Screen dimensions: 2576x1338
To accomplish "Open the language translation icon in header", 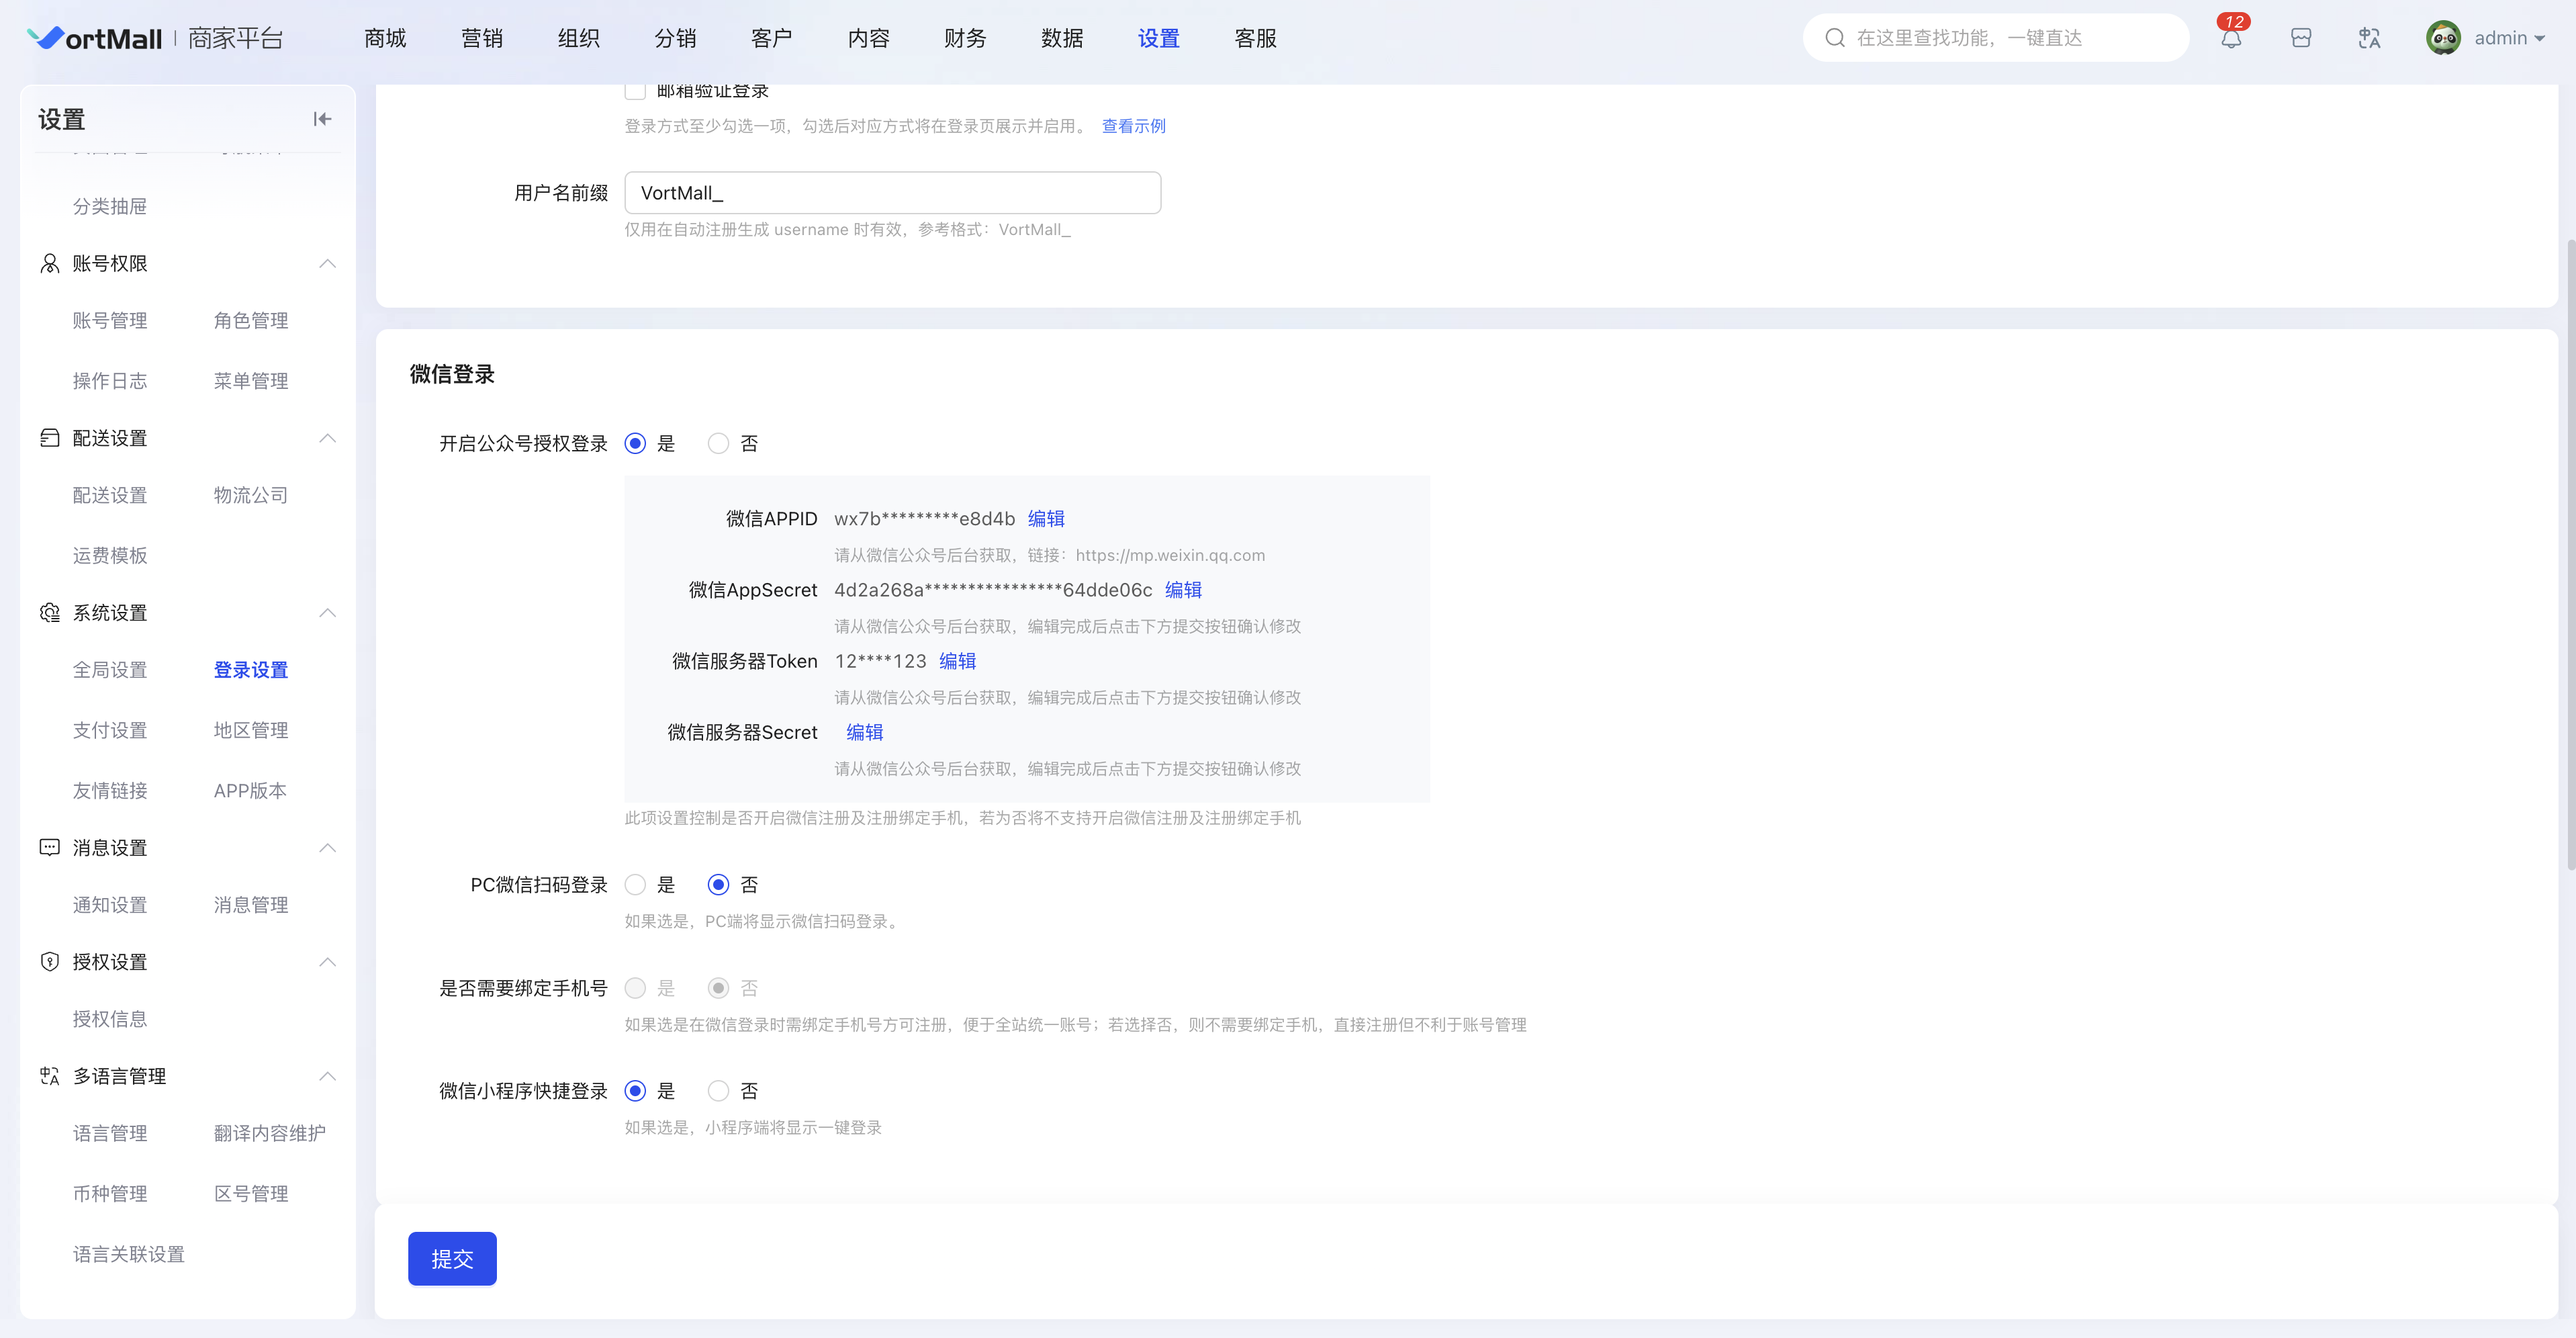I will coord(2369,39).
